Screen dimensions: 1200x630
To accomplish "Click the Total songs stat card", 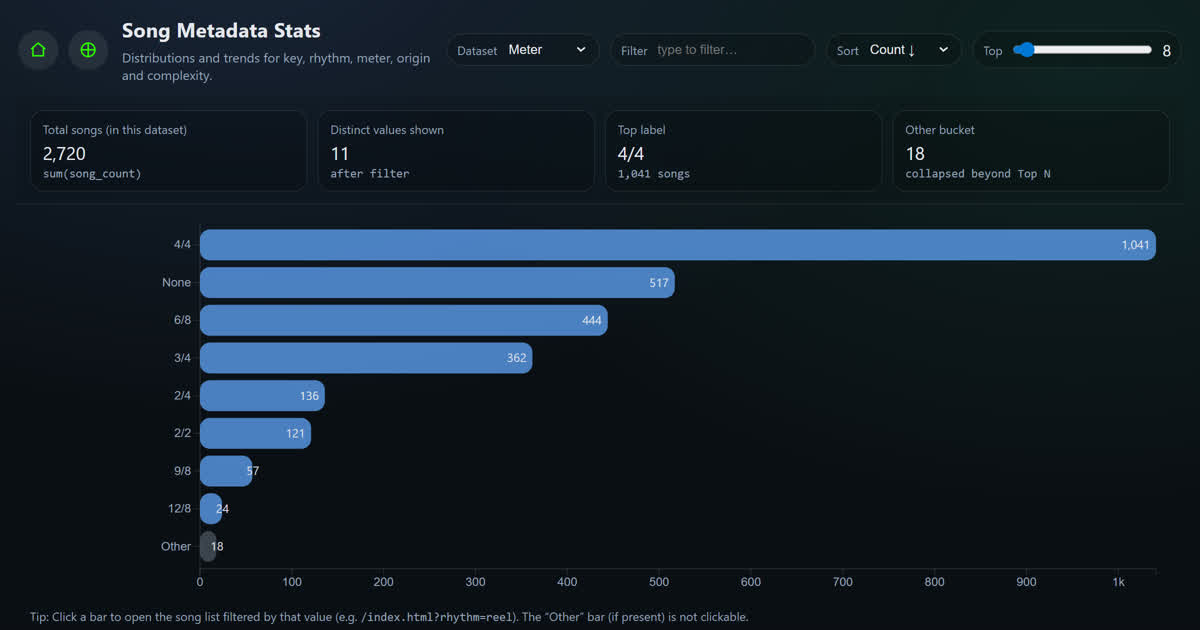I will 168,150.
